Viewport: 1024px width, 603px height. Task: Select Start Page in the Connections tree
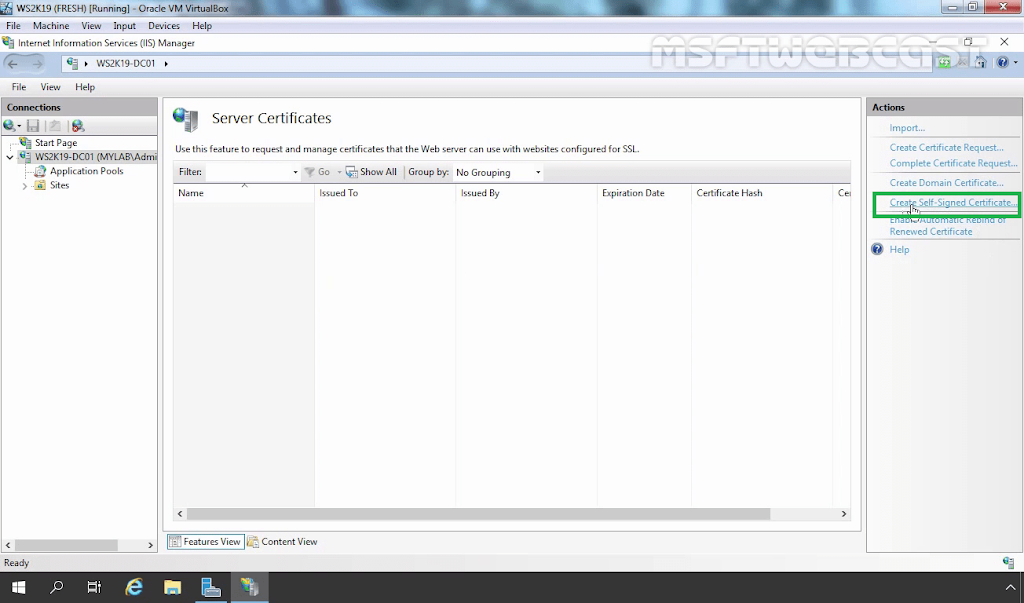pyautogui.click(x=56, y=142)
